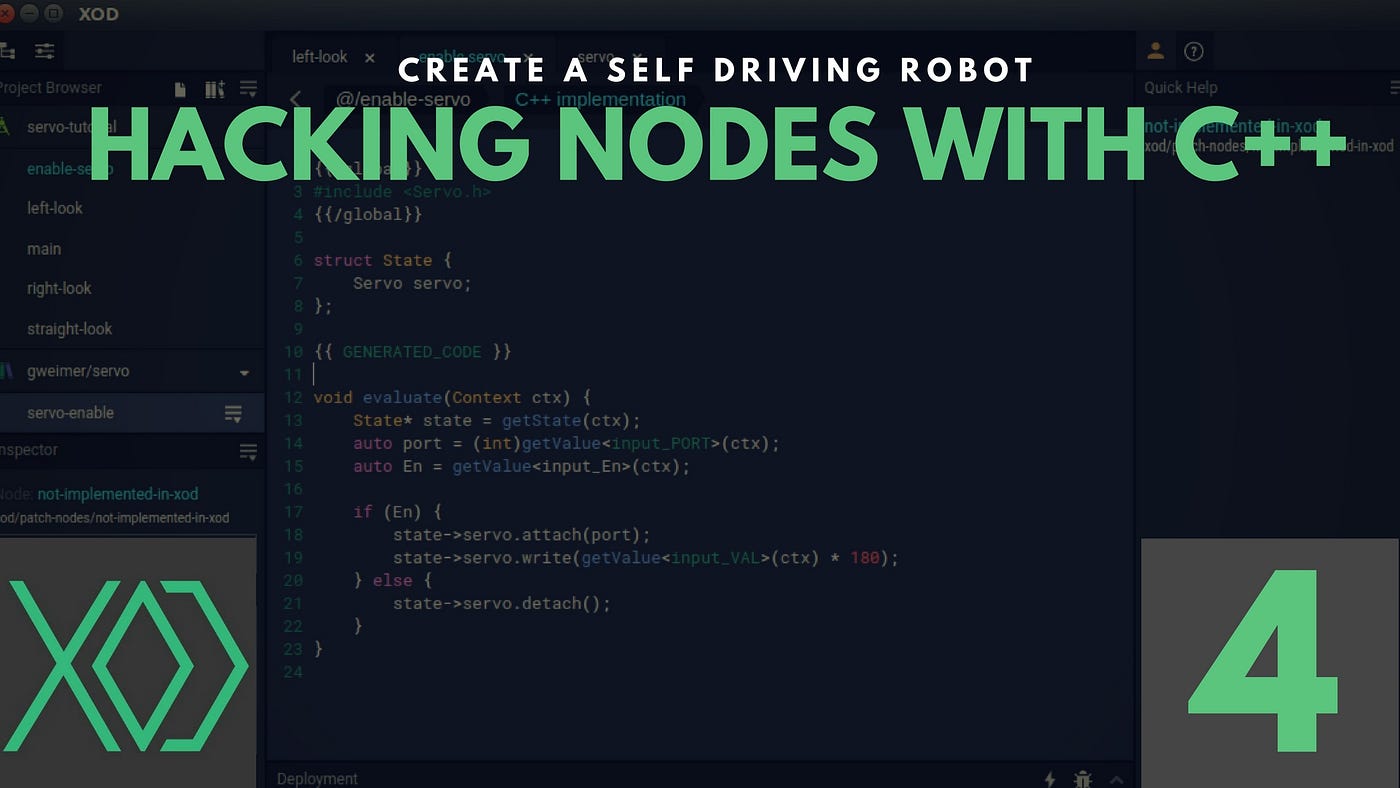1400x788 pixels.
Task: Click the '#include <Servo.h>' code line
Action: [402, 191]
